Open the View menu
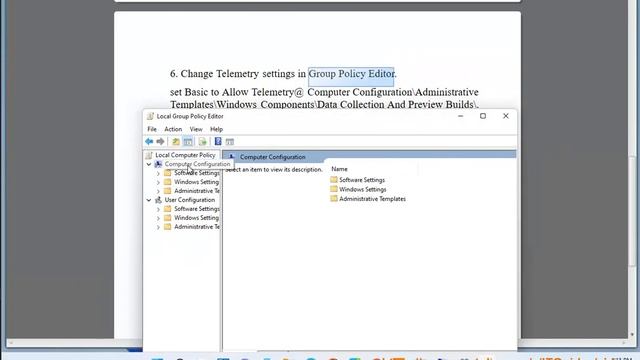This screenshot has width=640, height=360. tap(196, 129)
